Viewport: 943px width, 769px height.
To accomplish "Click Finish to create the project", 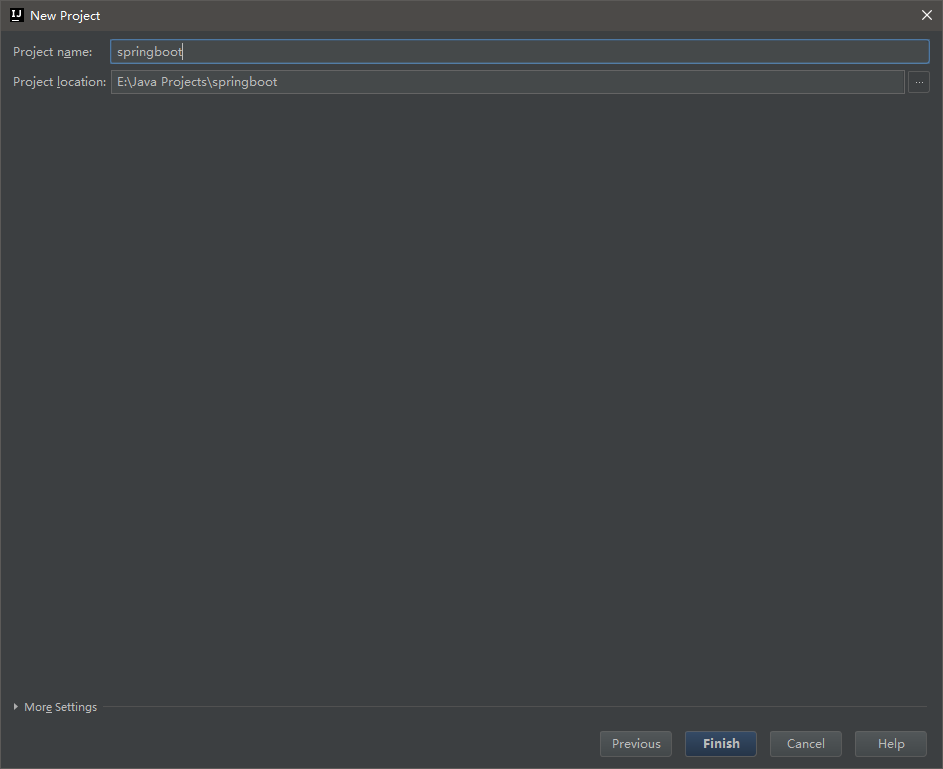I will [720, 744].
